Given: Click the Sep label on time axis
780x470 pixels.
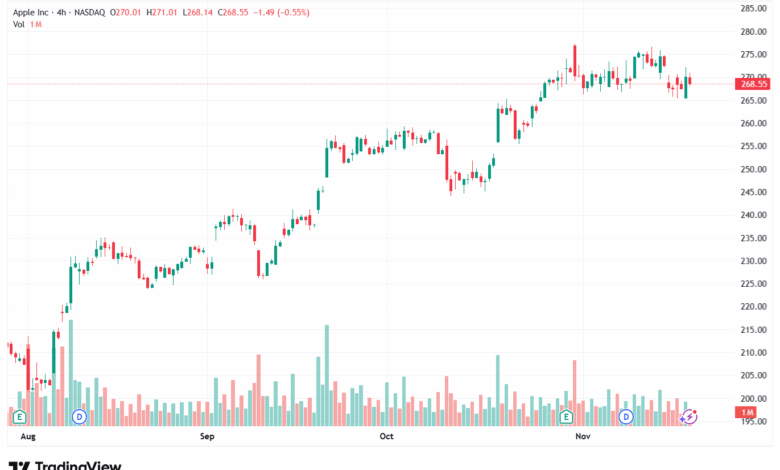Looking at the screenshot, I should click(x=207, y=436).
